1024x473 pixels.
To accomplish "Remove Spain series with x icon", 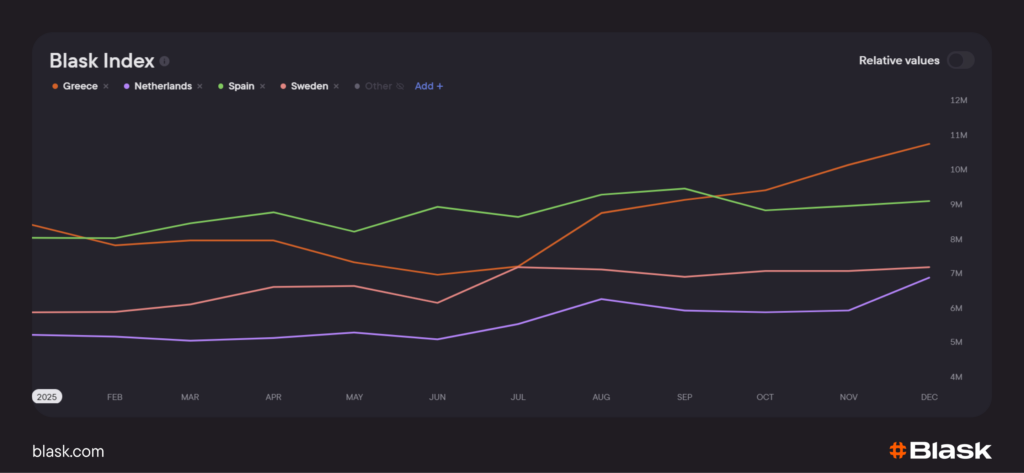I will click(x=262, y=87).
